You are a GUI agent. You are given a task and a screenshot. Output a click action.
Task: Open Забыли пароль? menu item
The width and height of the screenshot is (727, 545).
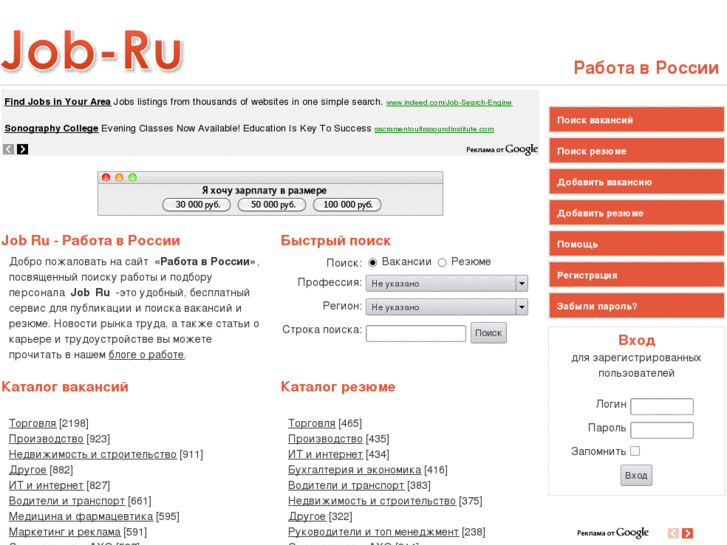click(637, 306)
